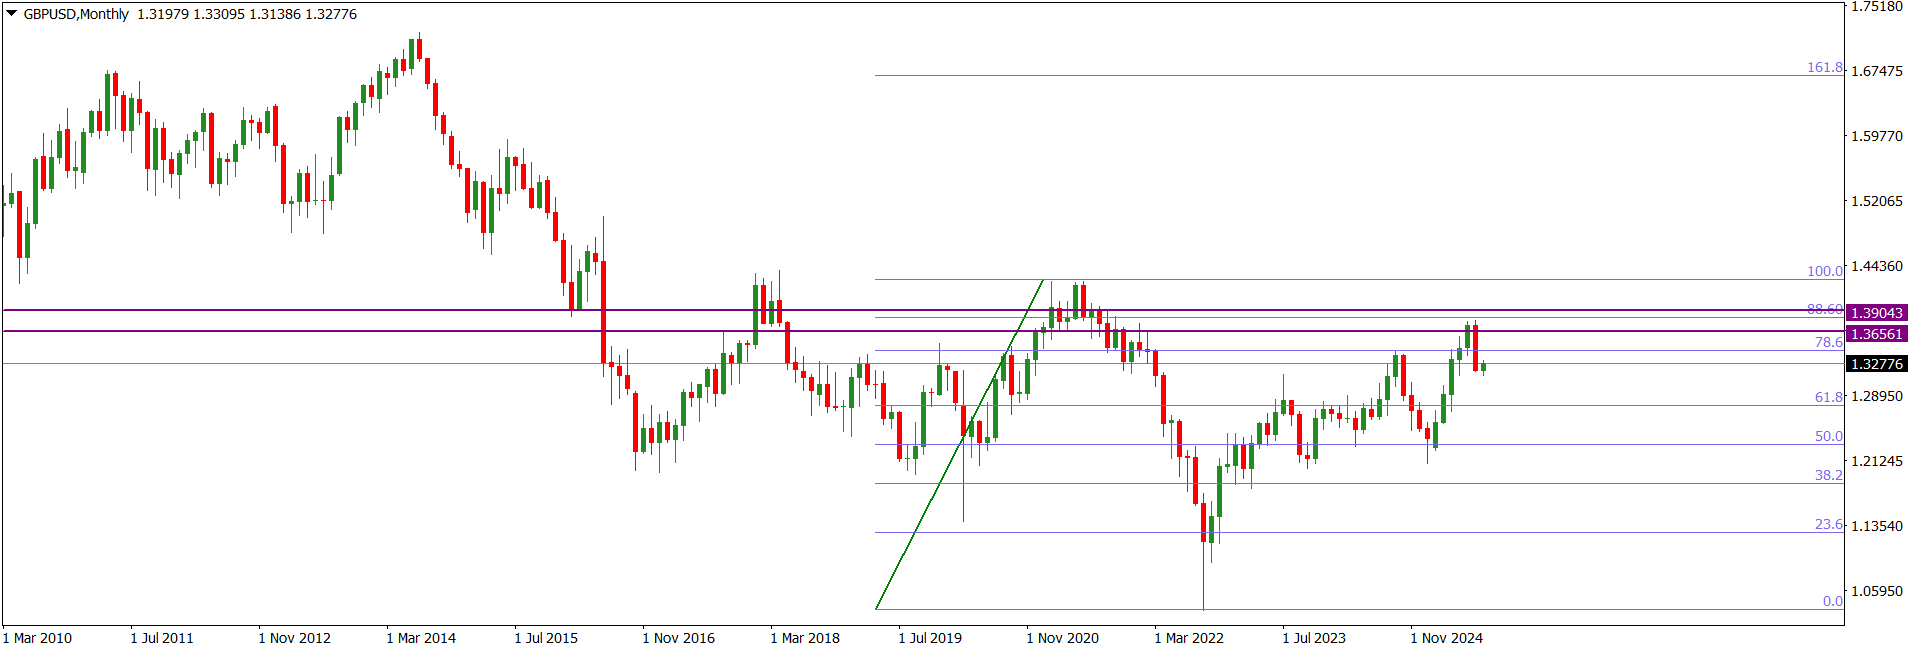Image resolution: width=1916 pixels, height=652 pixels.
Task: Click the 1 Mar 2022 date label
Action: click(x=1189, y=638)
